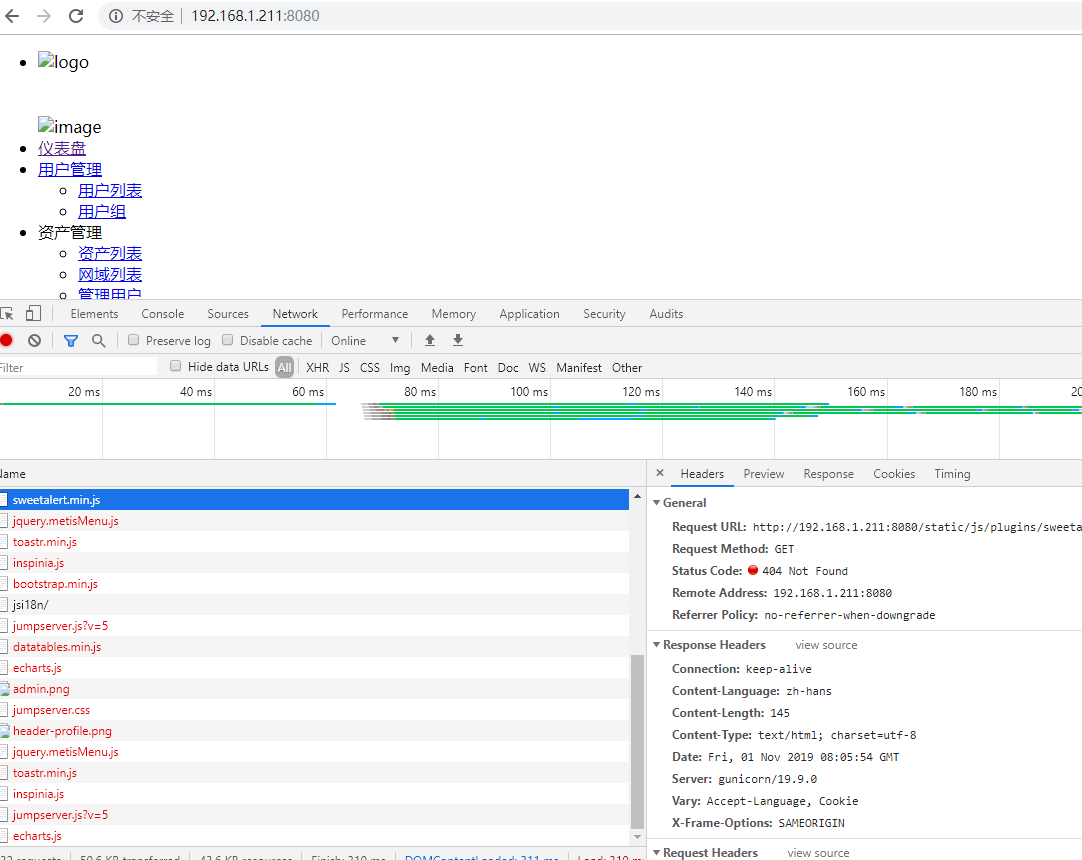Open the 用户组 link
The width and height of the screenshot is (1082, 860).
point(102,212)
